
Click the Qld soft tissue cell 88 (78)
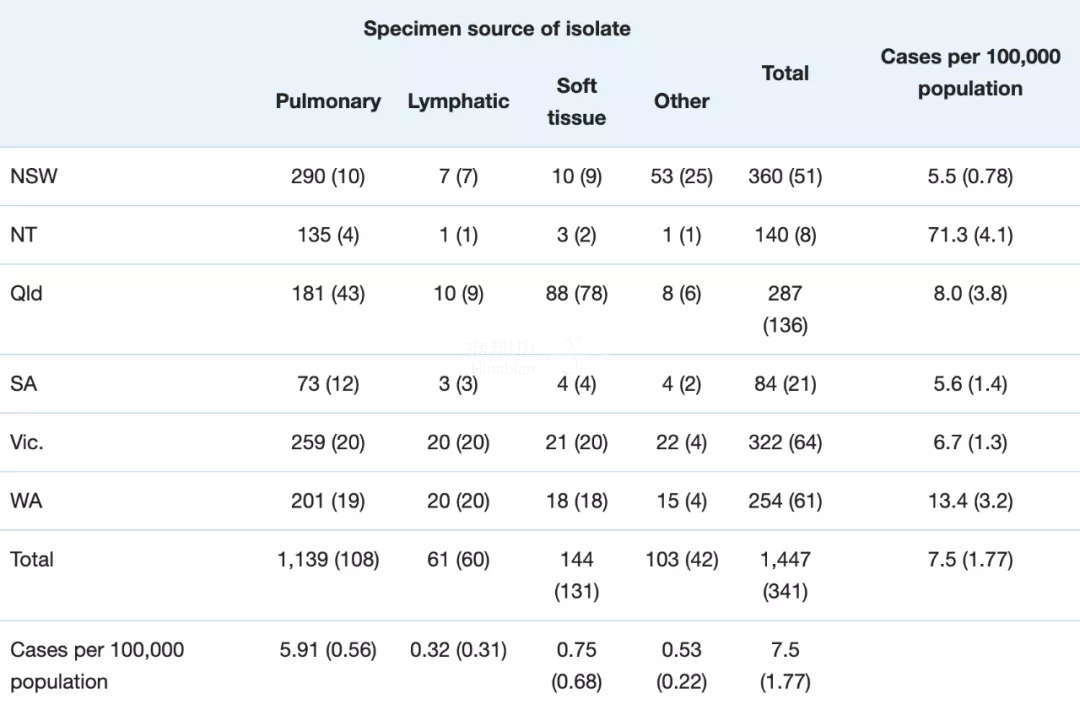576,294
